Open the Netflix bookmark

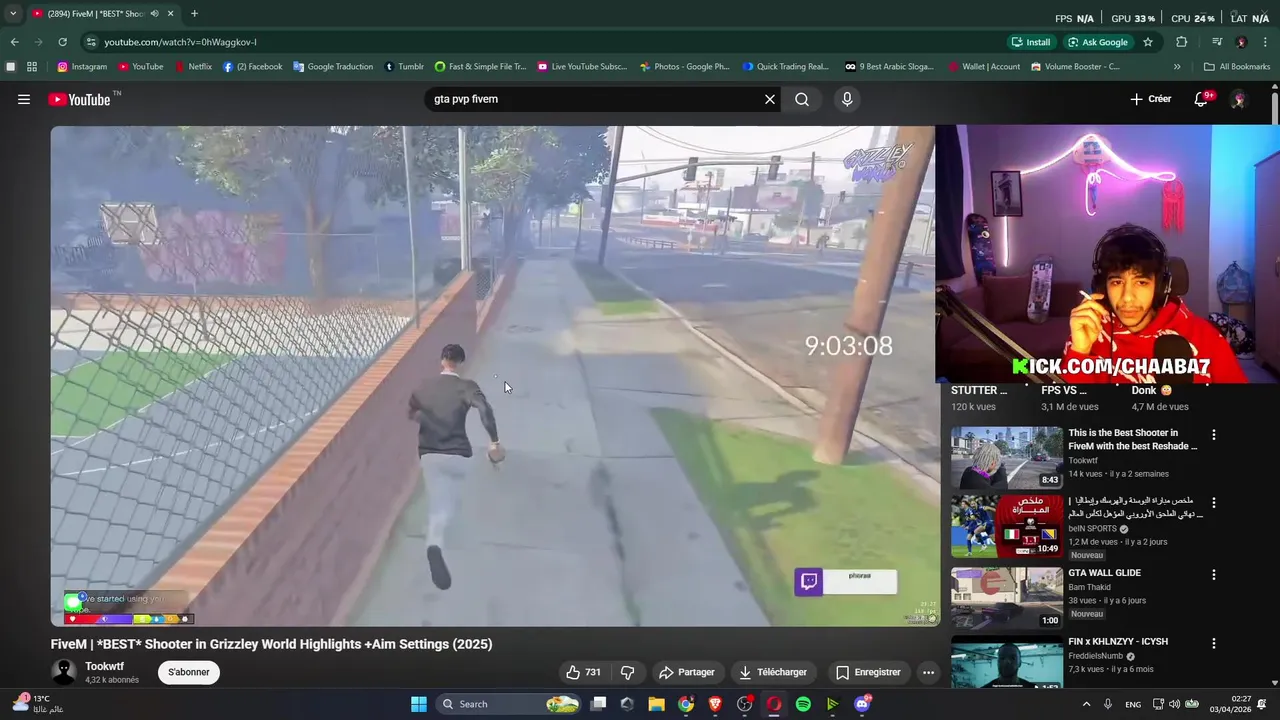click(x=193, y=67)
